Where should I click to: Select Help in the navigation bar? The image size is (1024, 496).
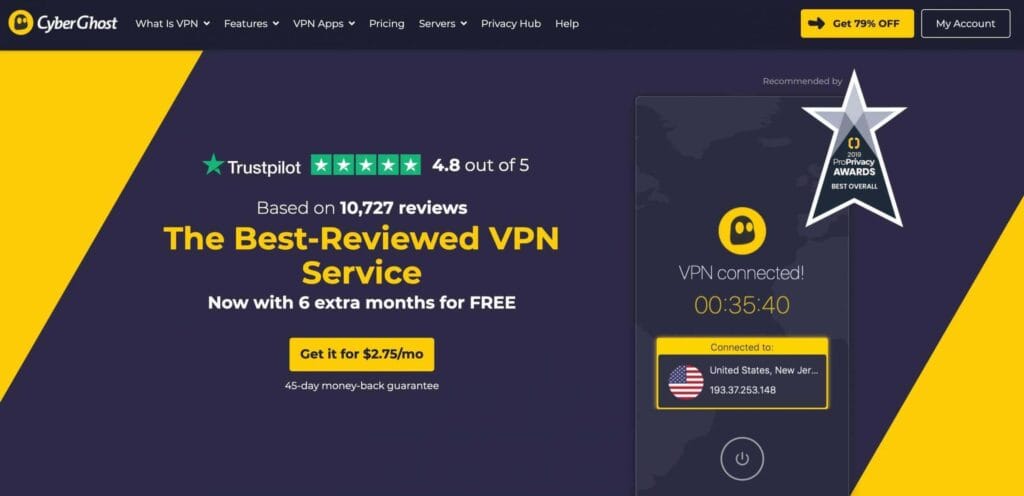click(x=567, y=23)
